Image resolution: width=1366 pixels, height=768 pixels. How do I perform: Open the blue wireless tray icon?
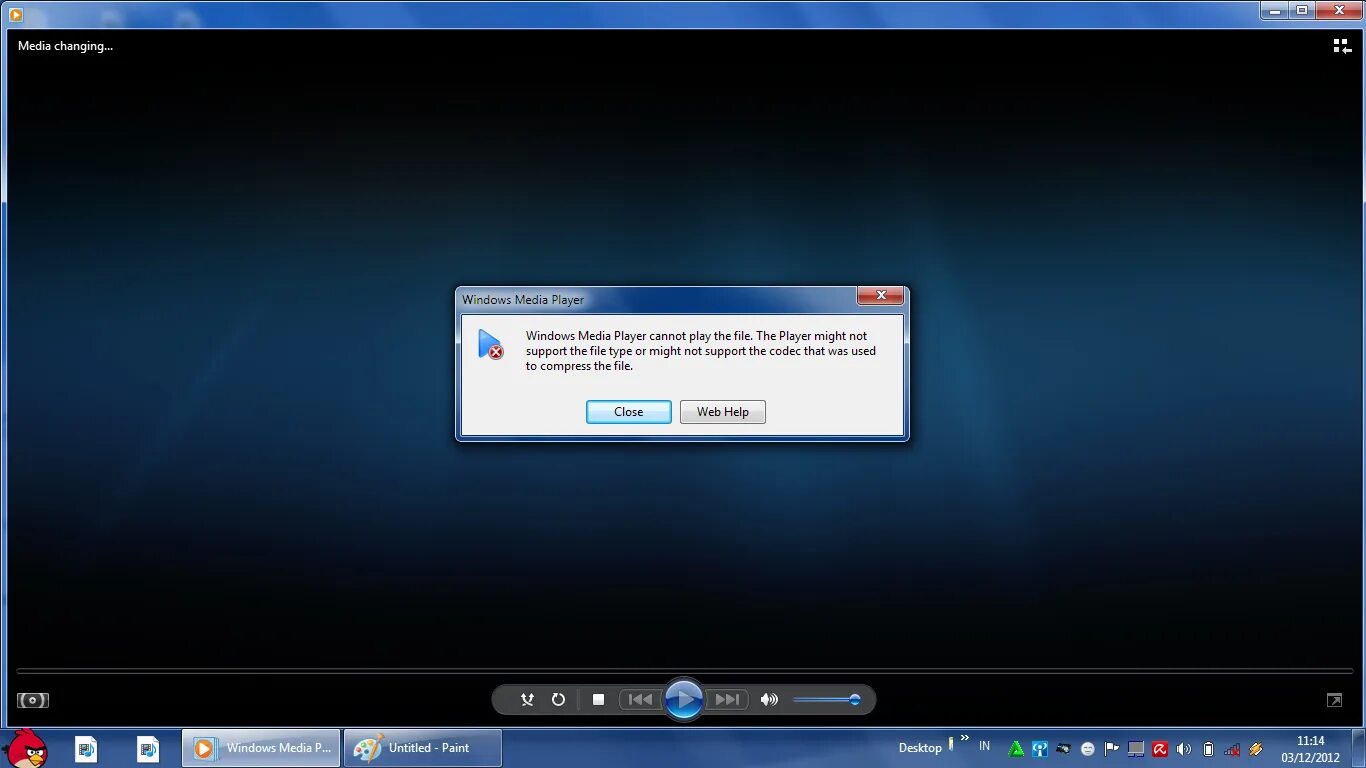point(1040,749)
